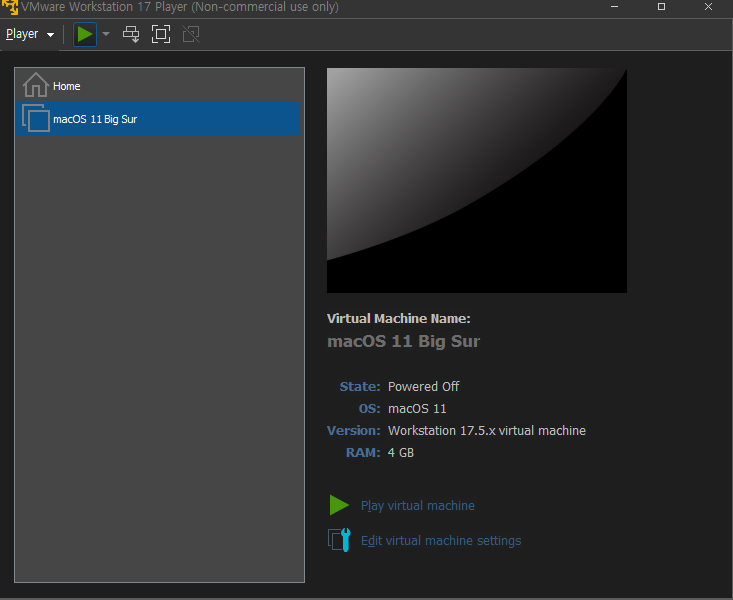
Task: Enter full screen mode icon
Action: [161, 34]
